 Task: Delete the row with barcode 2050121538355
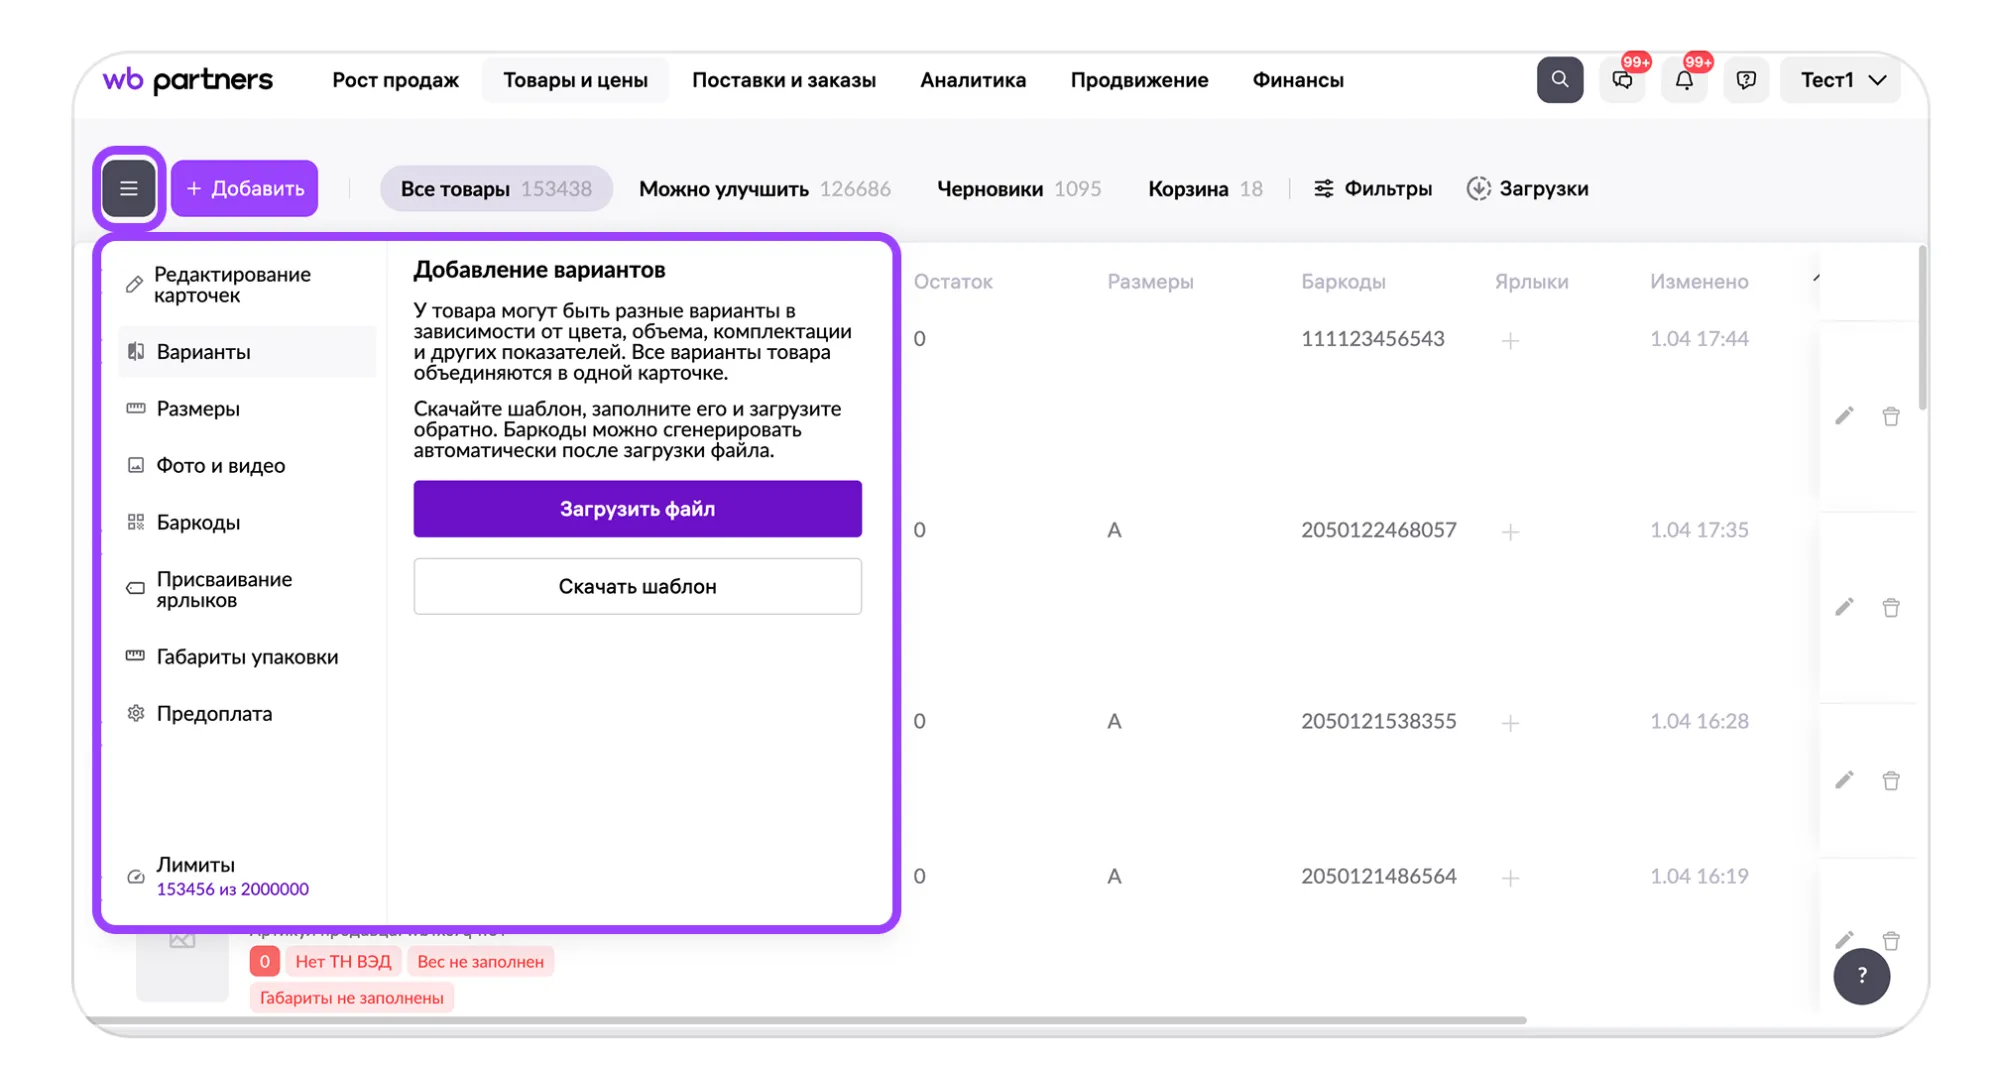pyautogui.click(x=1890, y=780)
